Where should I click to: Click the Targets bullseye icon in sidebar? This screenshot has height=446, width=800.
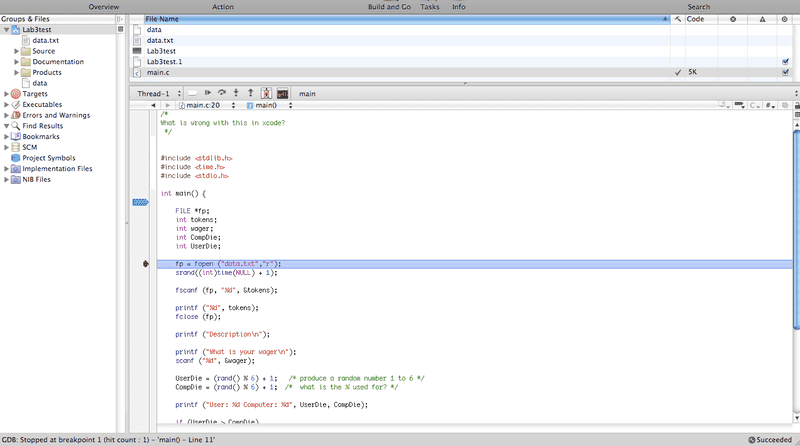[15, 93]
